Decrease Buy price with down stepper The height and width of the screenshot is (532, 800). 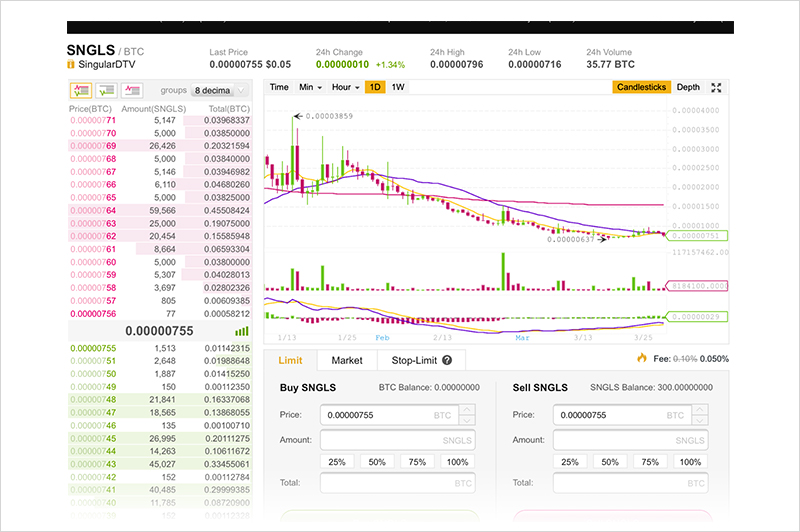tap(467, 420)
